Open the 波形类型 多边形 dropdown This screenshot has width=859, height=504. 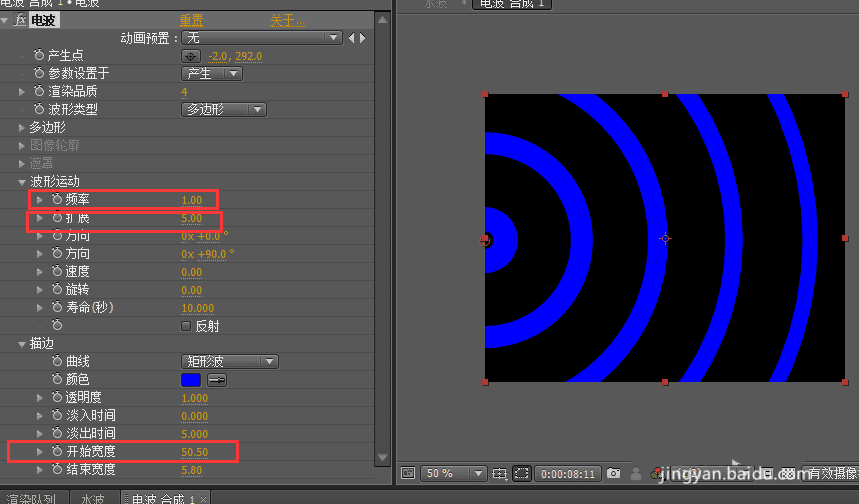point(224,110)
